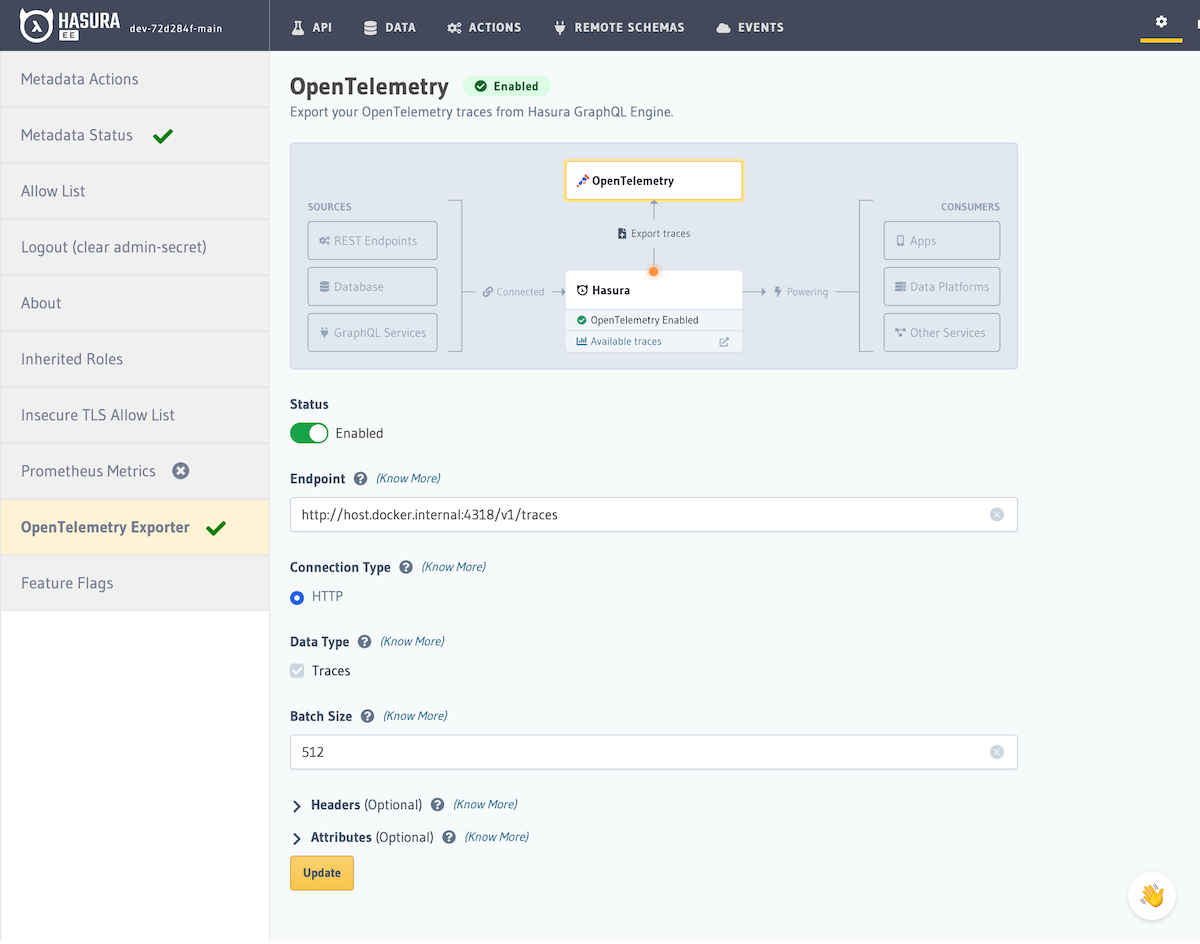The width and height of the screenshot is (1200, 944).
Task: Open the API tab
Action: tap(312, 28)
